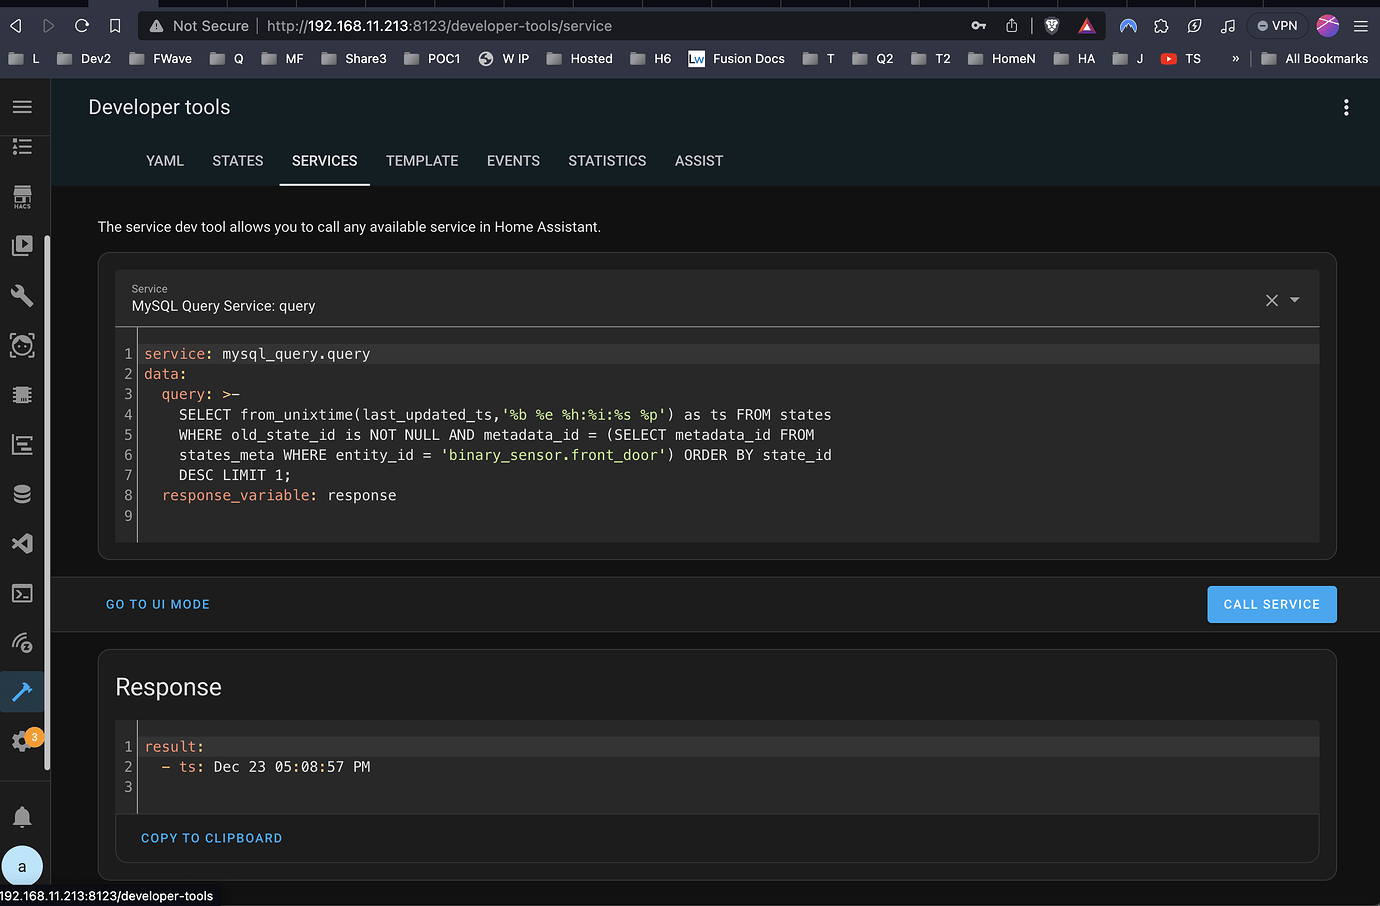Screen dimensions: 1380x906
Task: Open the TS YouTube bookmark
Action: (1181, 59)
